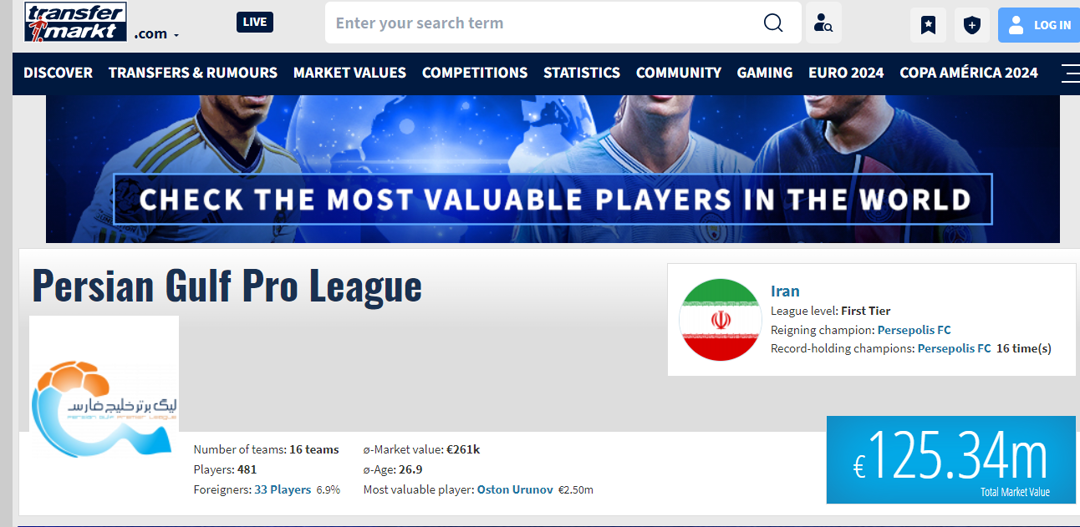Expand the hamburger menu in navigation bar
Image resolution: width=1080 pixels, height=527 pixels.
point(1069,72)
